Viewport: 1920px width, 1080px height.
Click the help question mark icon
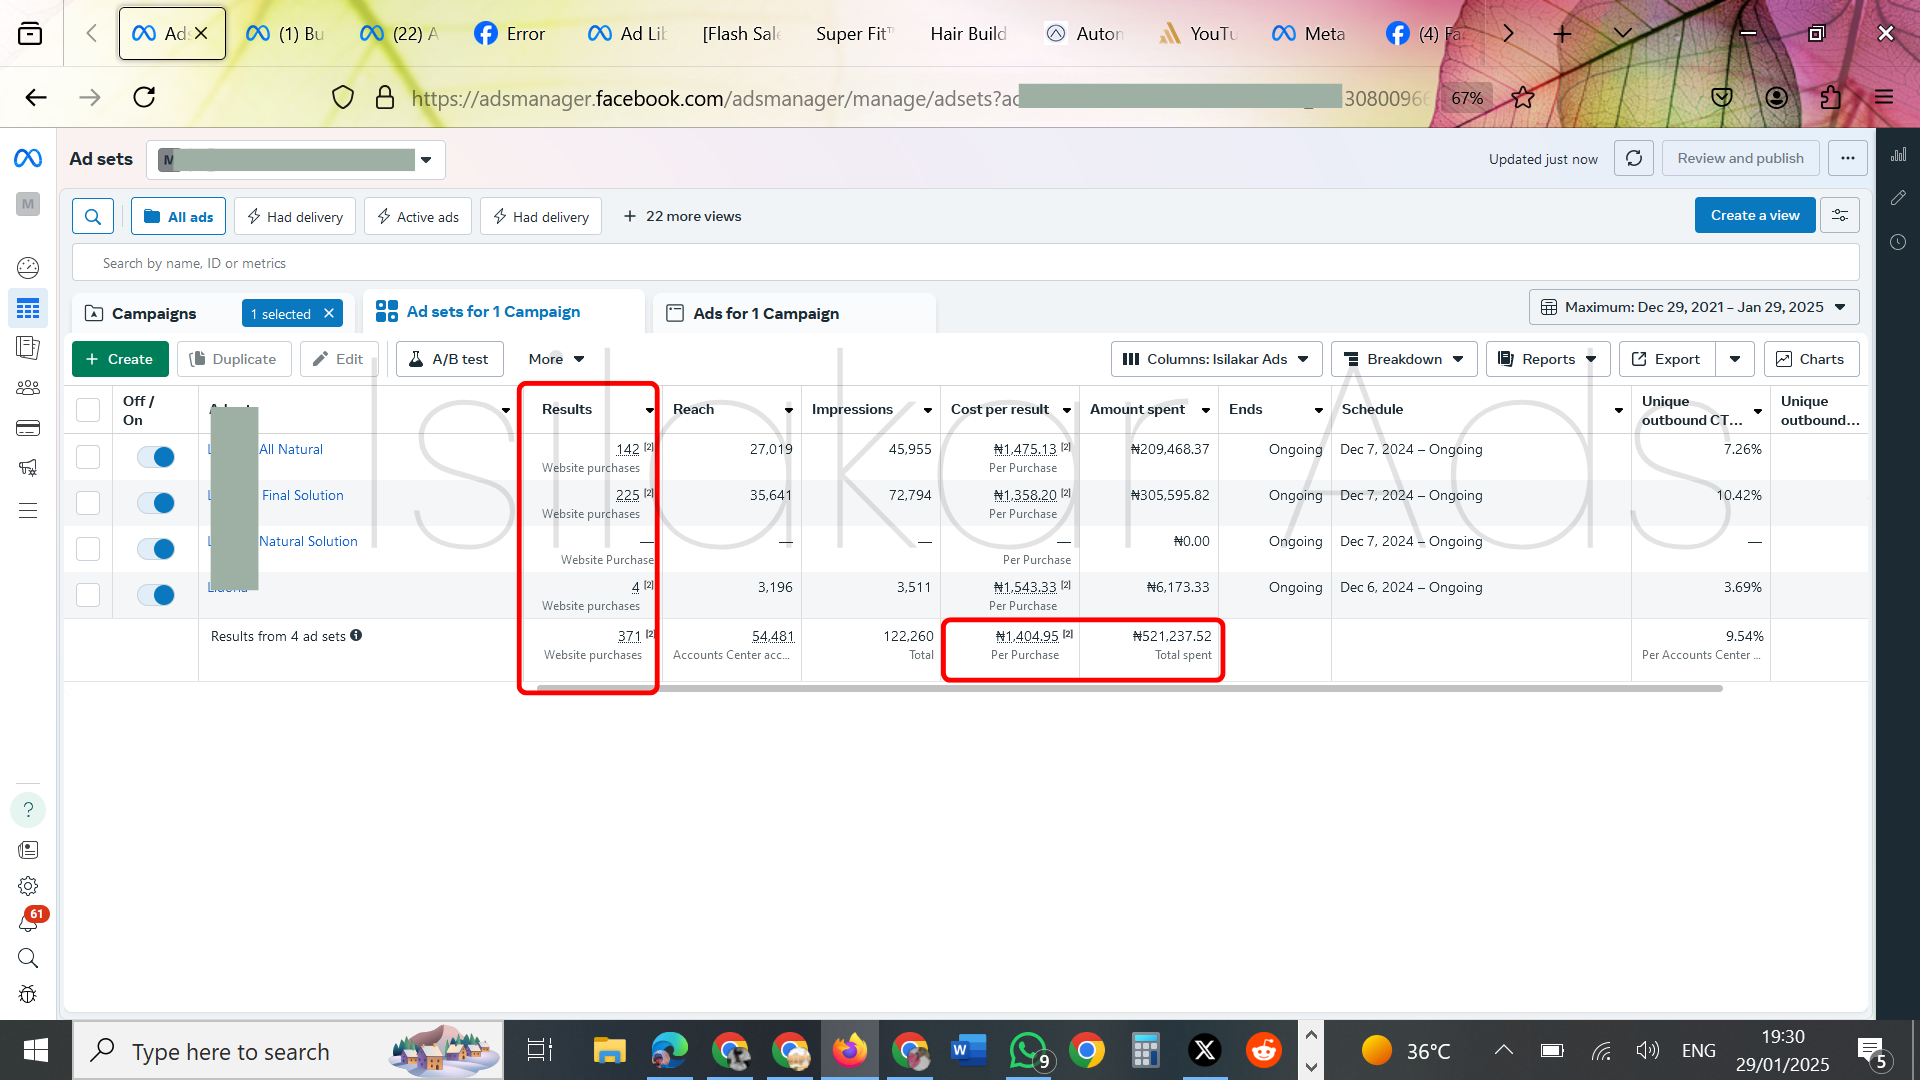pos(28,809)
